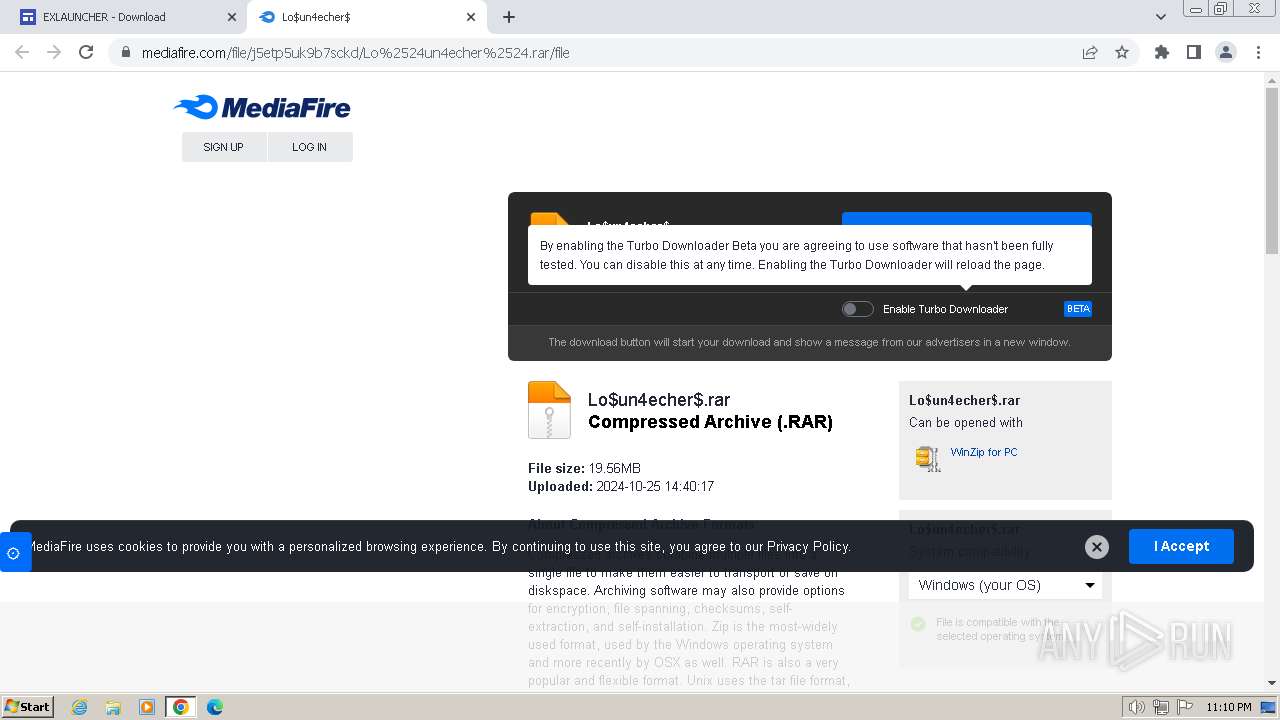Open network icon in system tray
The height and width of the screenshot is (720, 1280).
click(1161, 707)
